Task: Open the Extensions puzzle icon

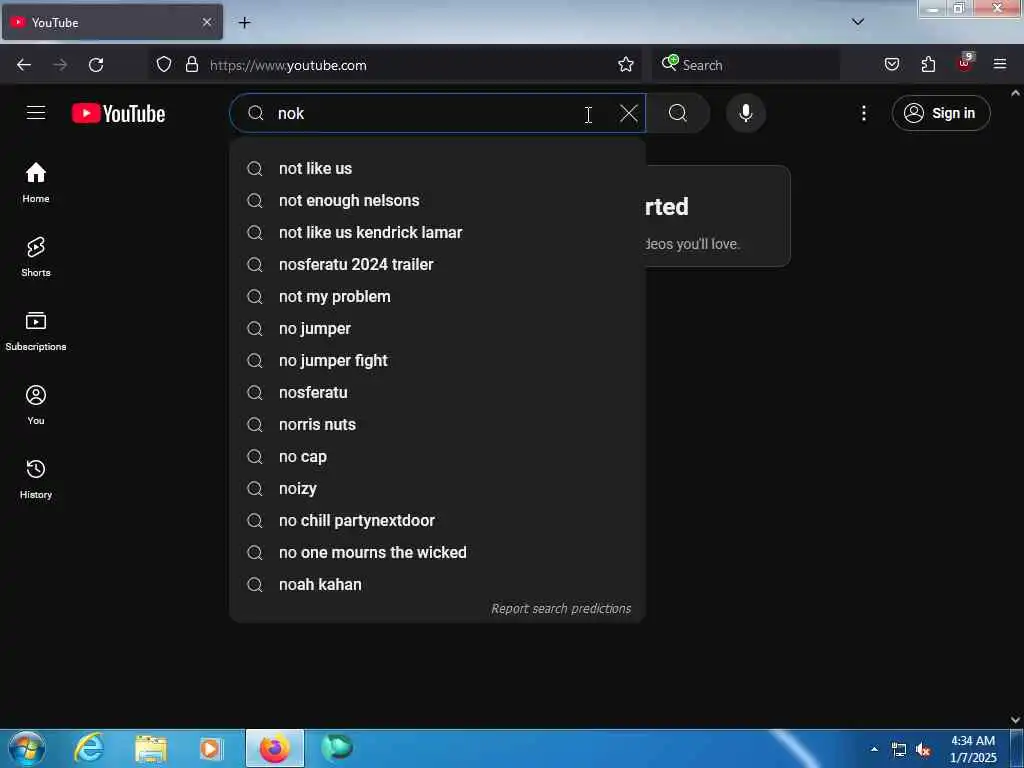Action: pos(928,64)
